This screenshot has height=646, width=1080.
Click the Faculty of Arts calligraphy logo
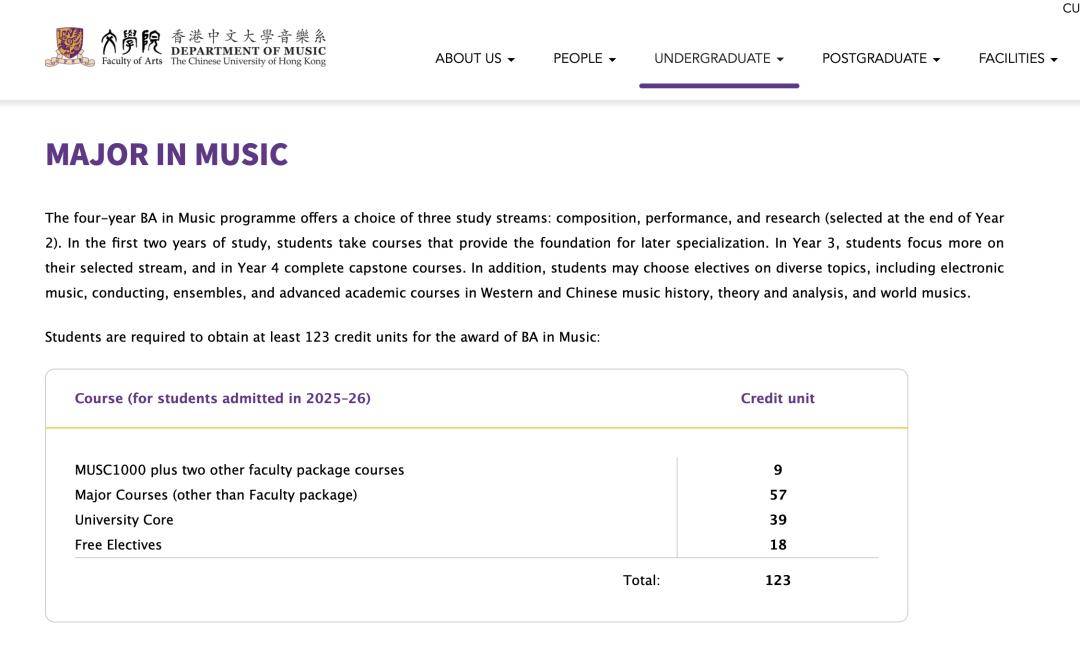(131, 47)
